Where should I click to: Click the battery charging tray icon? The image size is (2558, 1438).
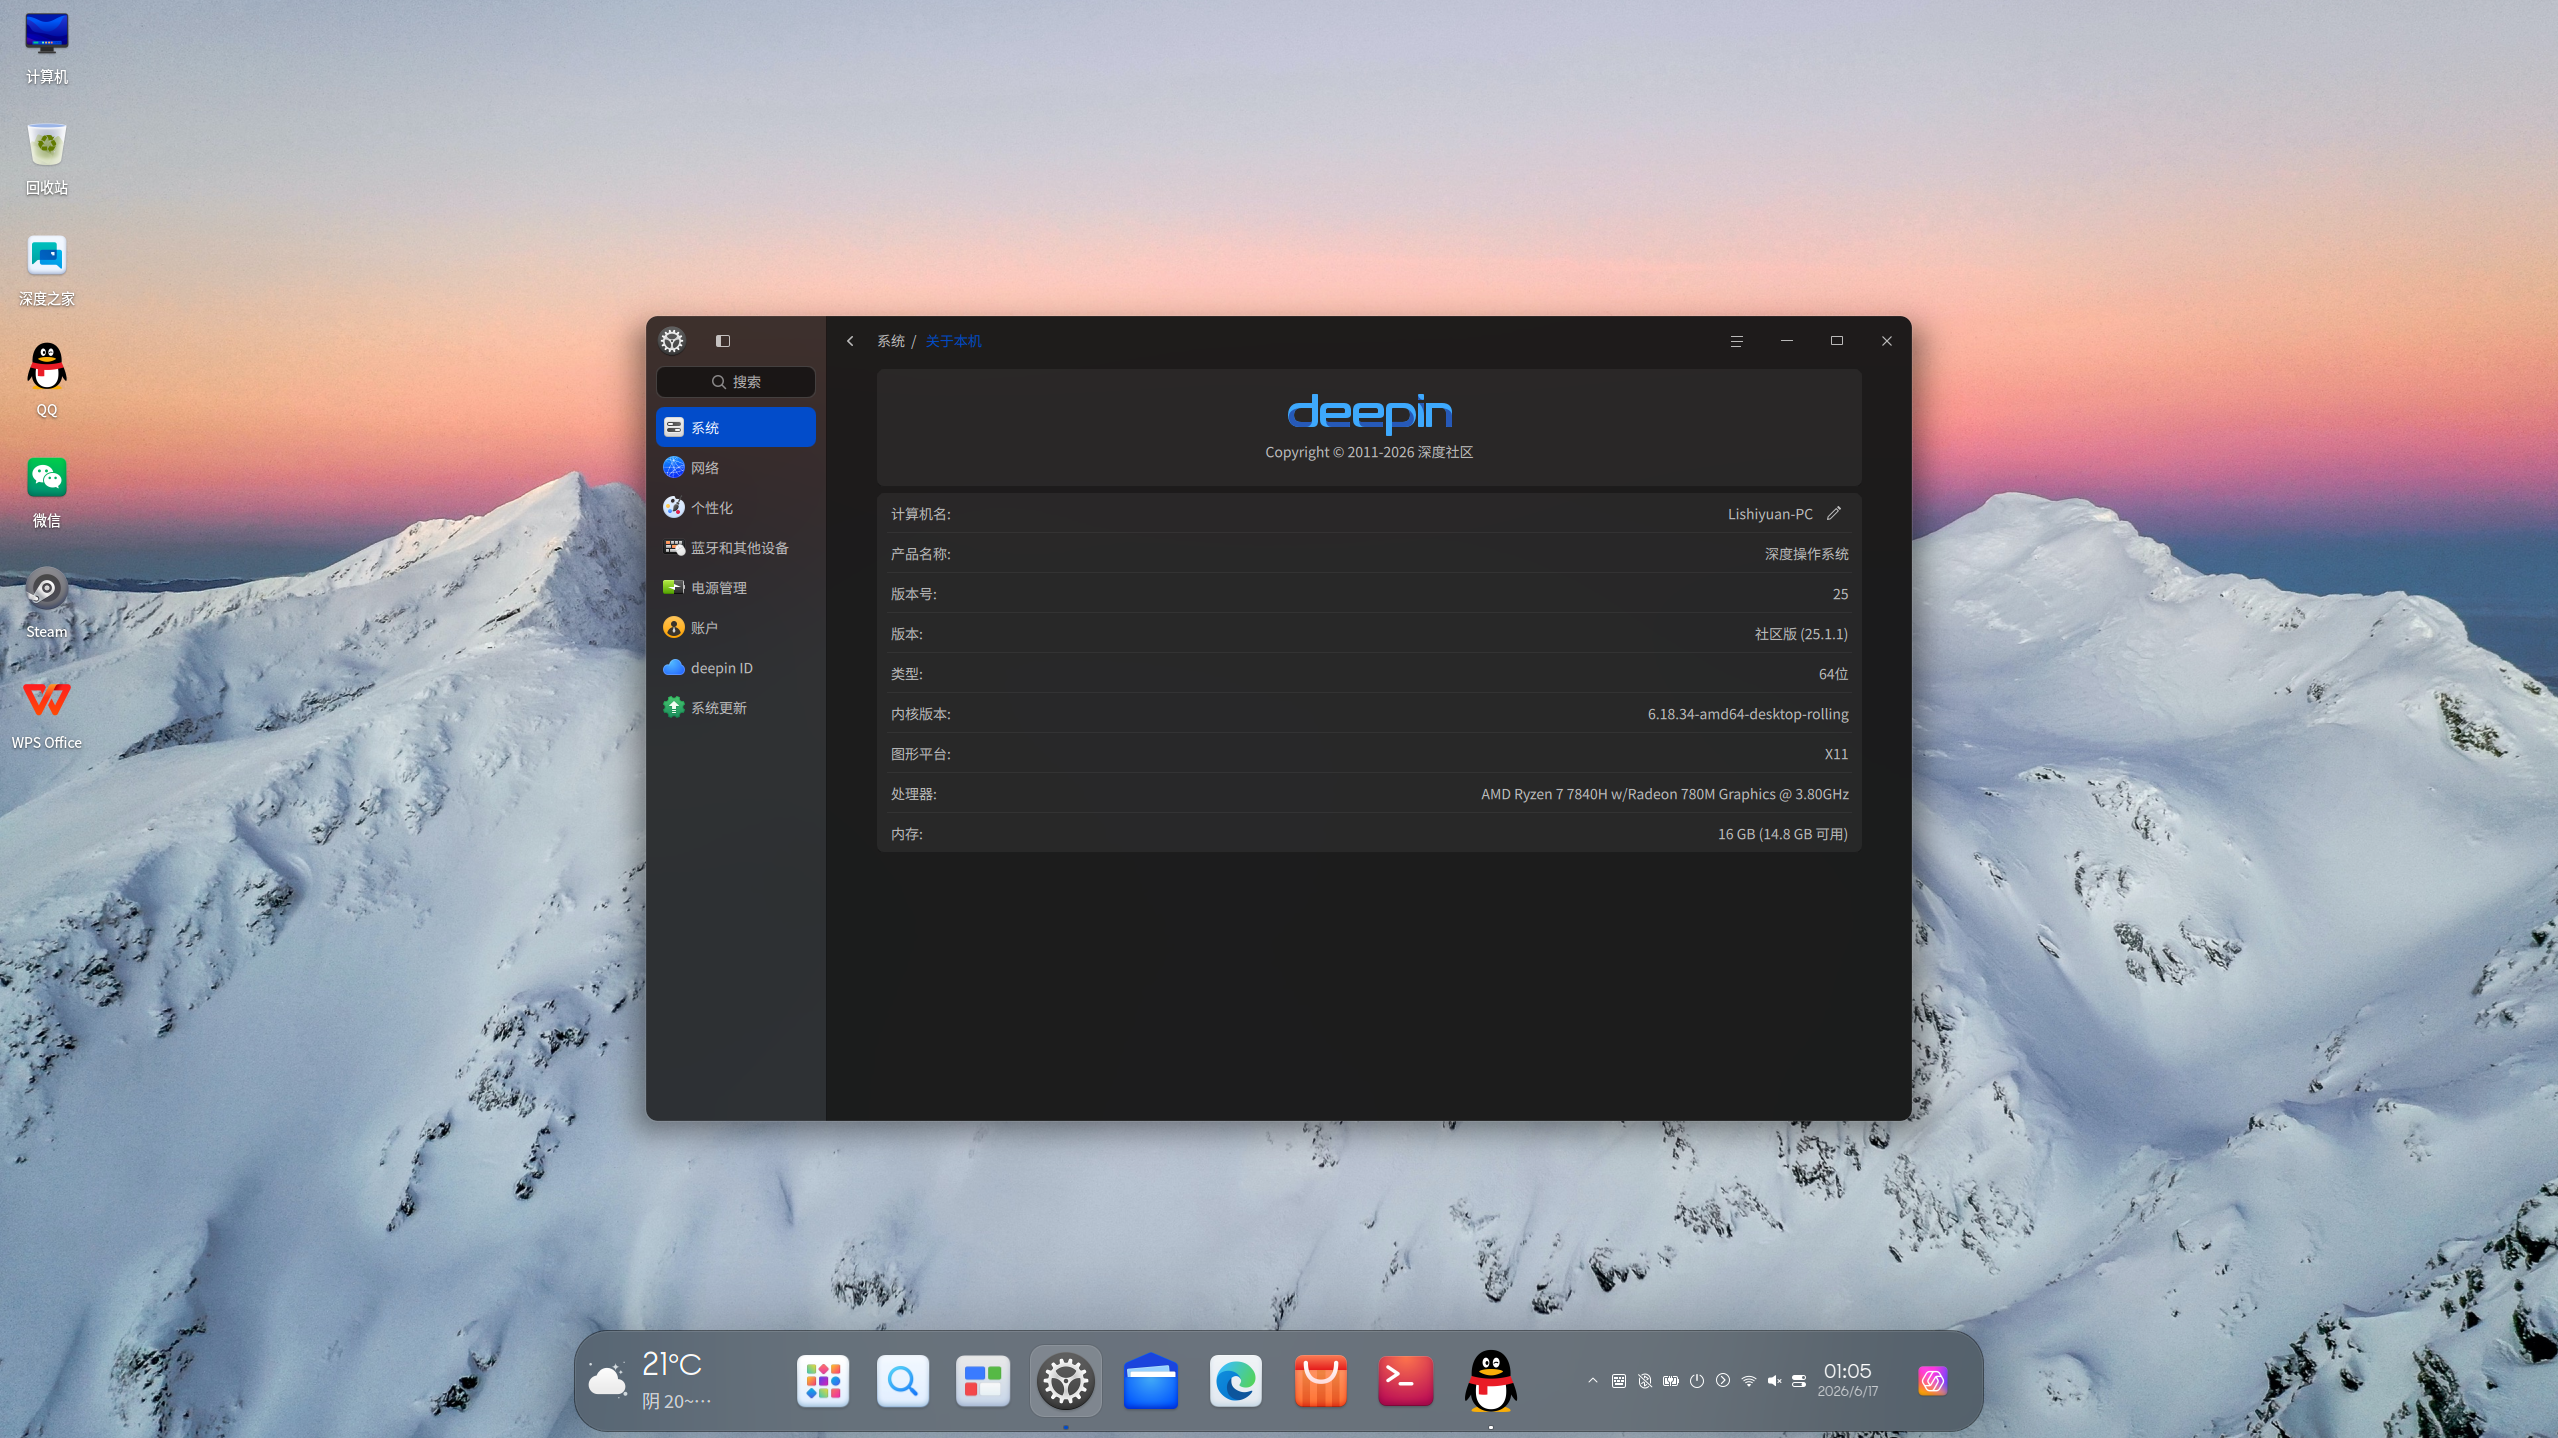pos(1671,1381)
